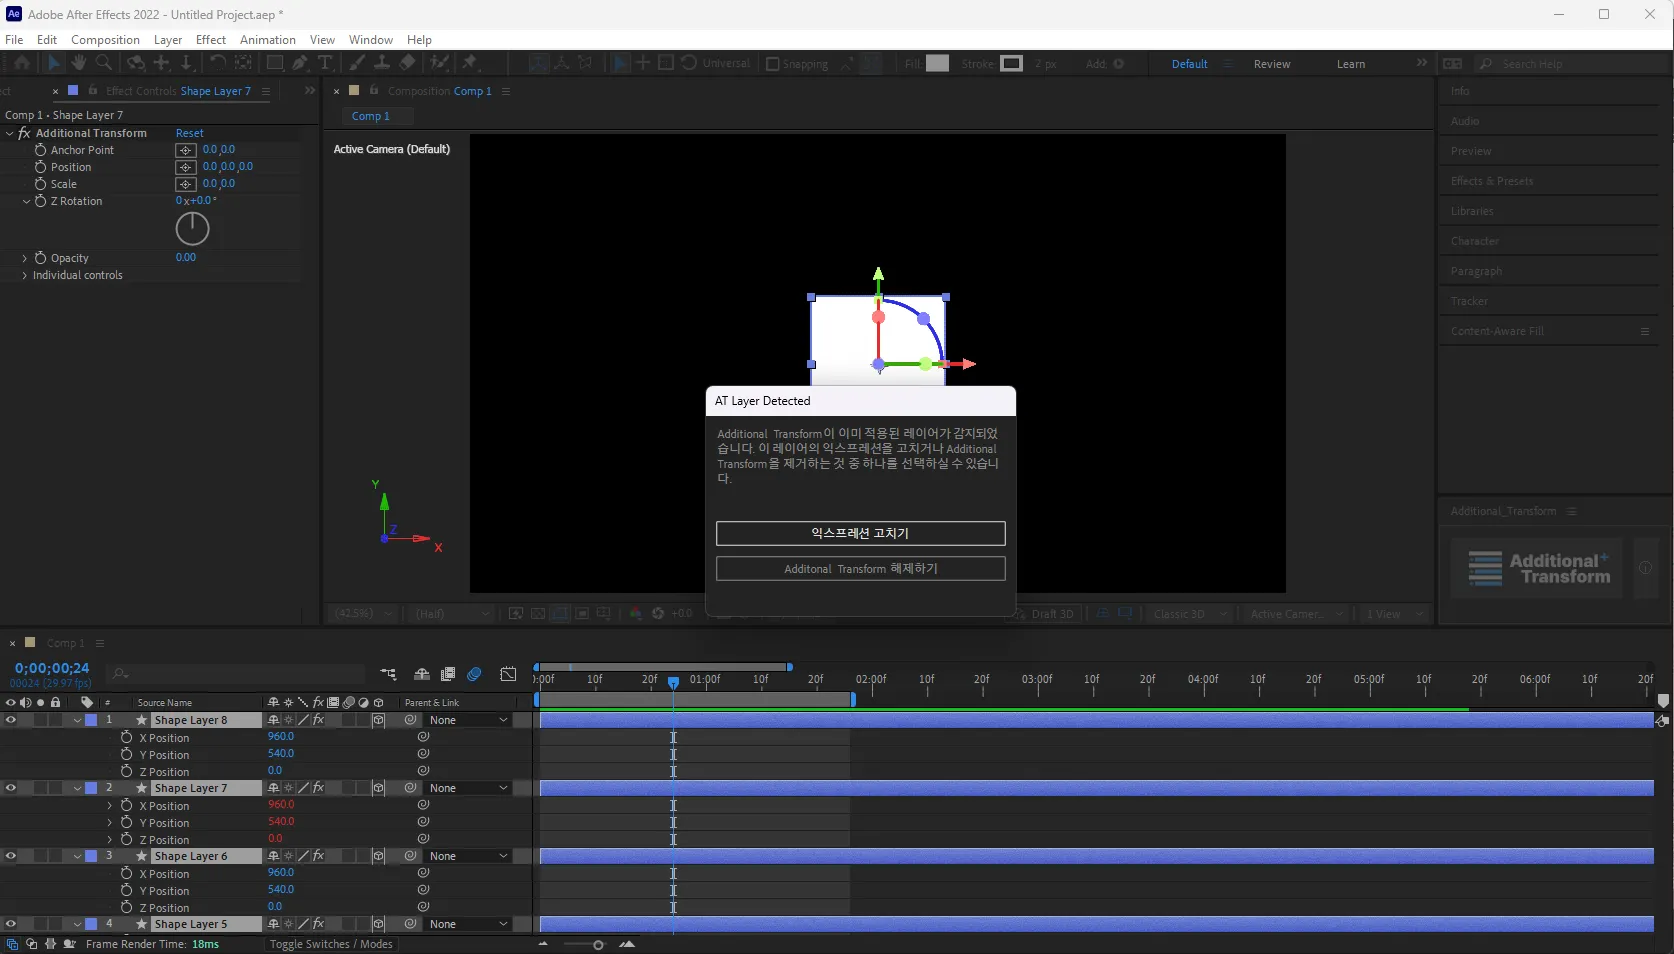Screen dimensions: 1674x954
Task: Select the Pen tool
Action: [300, 63]
